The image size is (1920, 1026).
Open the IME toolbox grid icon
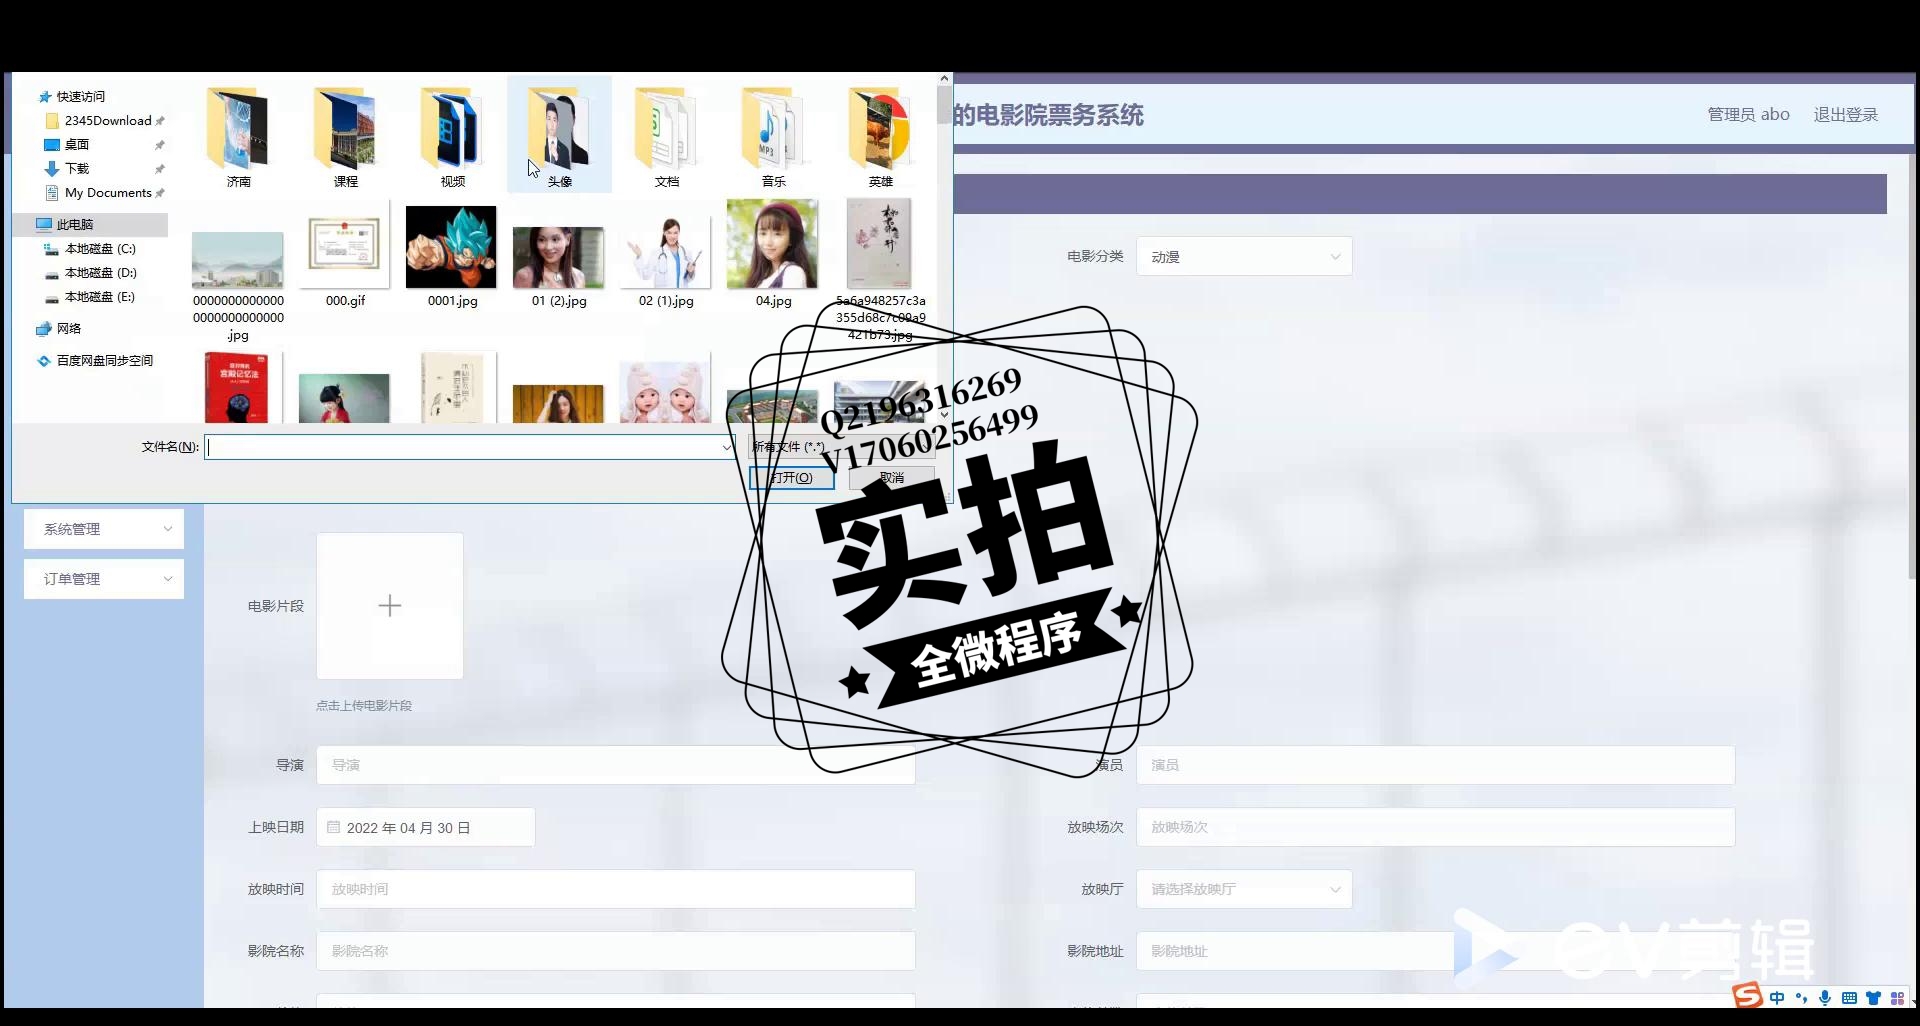[x=1897, y=998]
